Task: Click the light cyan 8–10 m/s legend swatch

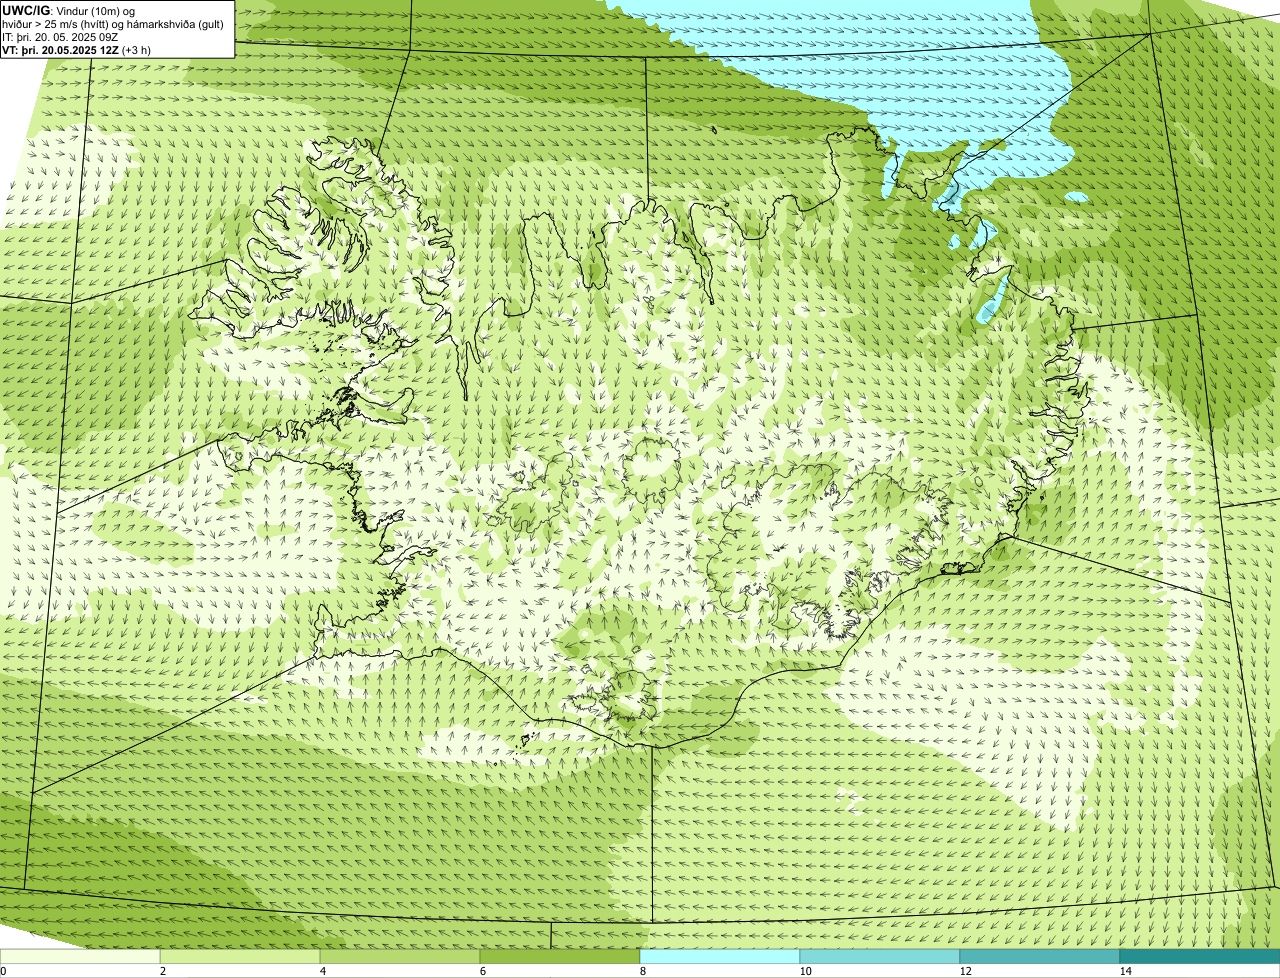Action: [x=720, y=956]
